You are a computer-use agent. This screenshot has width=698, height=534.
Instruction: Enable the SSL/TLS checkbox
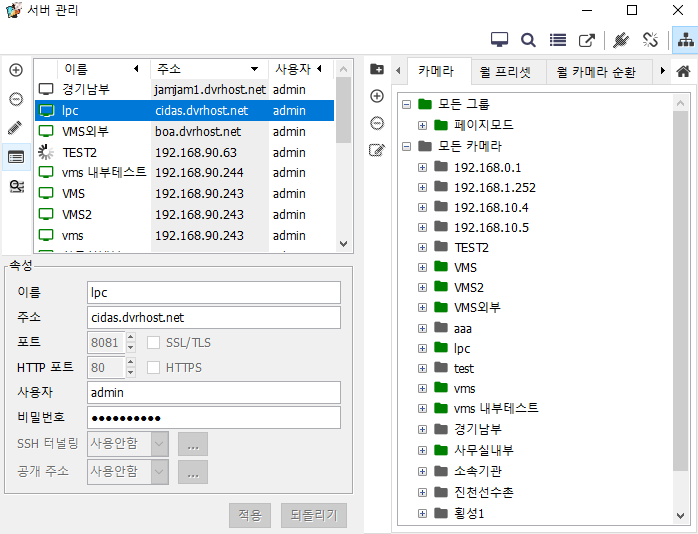point(154,342)
